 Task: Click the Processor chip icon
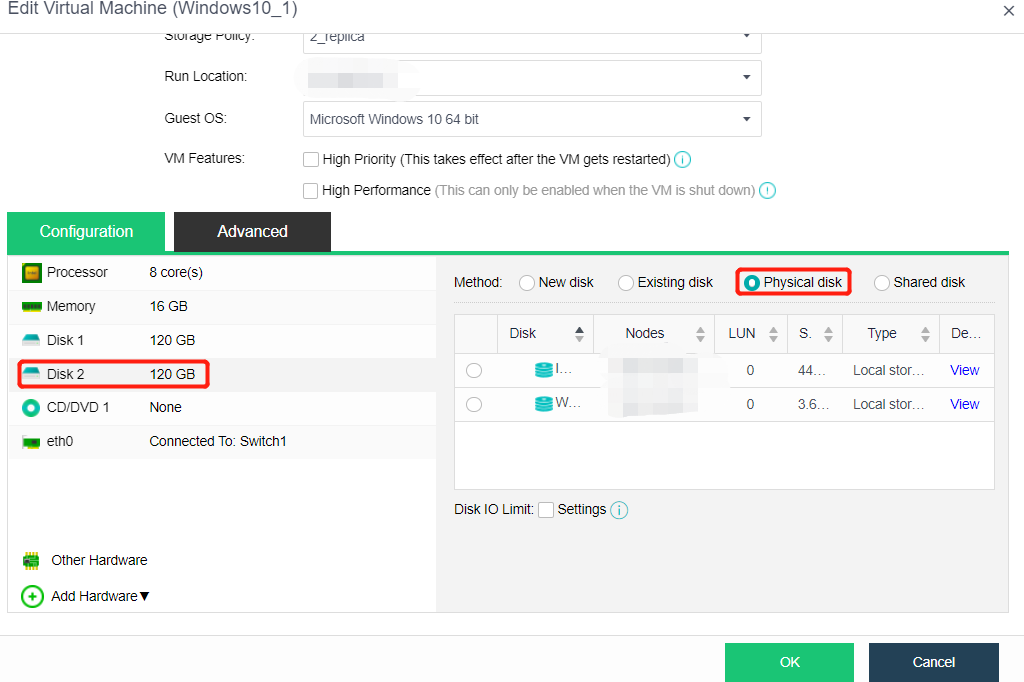32,272
